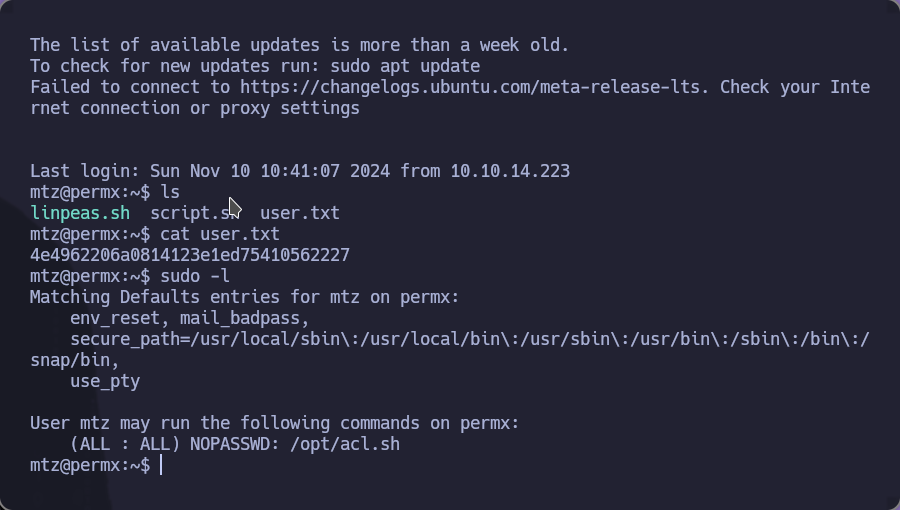Click the 'env_reset, mail_badpass,' line
This screenshot has height=510, width=900.
coord(190,318)
